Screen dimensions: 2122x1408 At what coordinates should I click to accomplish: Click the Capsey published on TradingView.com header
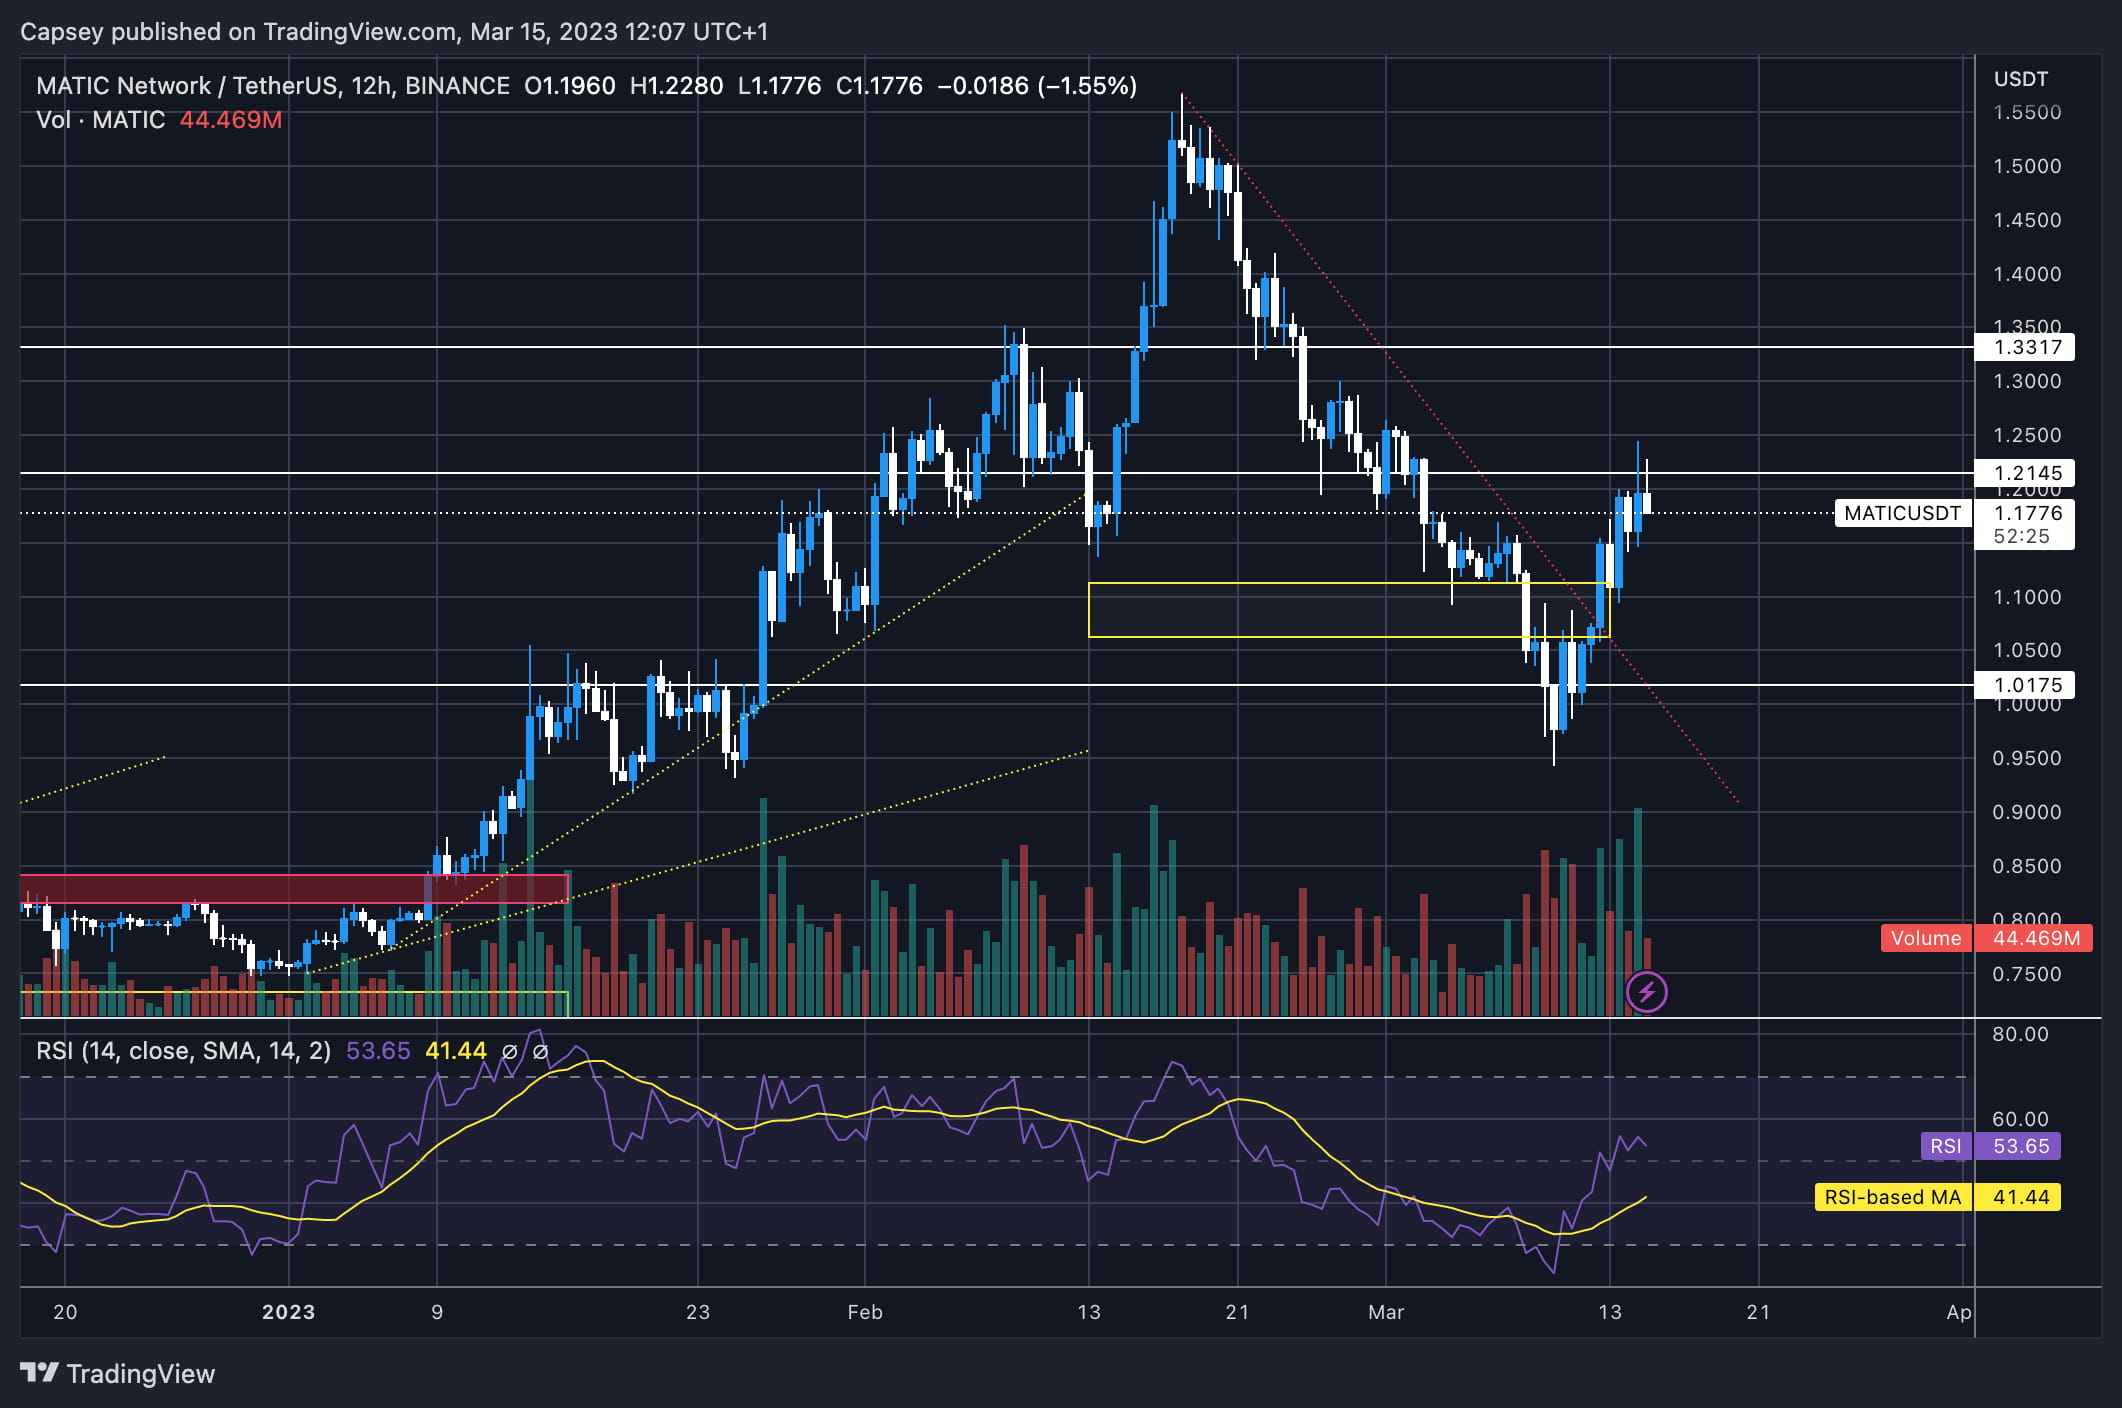click(x=394, y=32)
